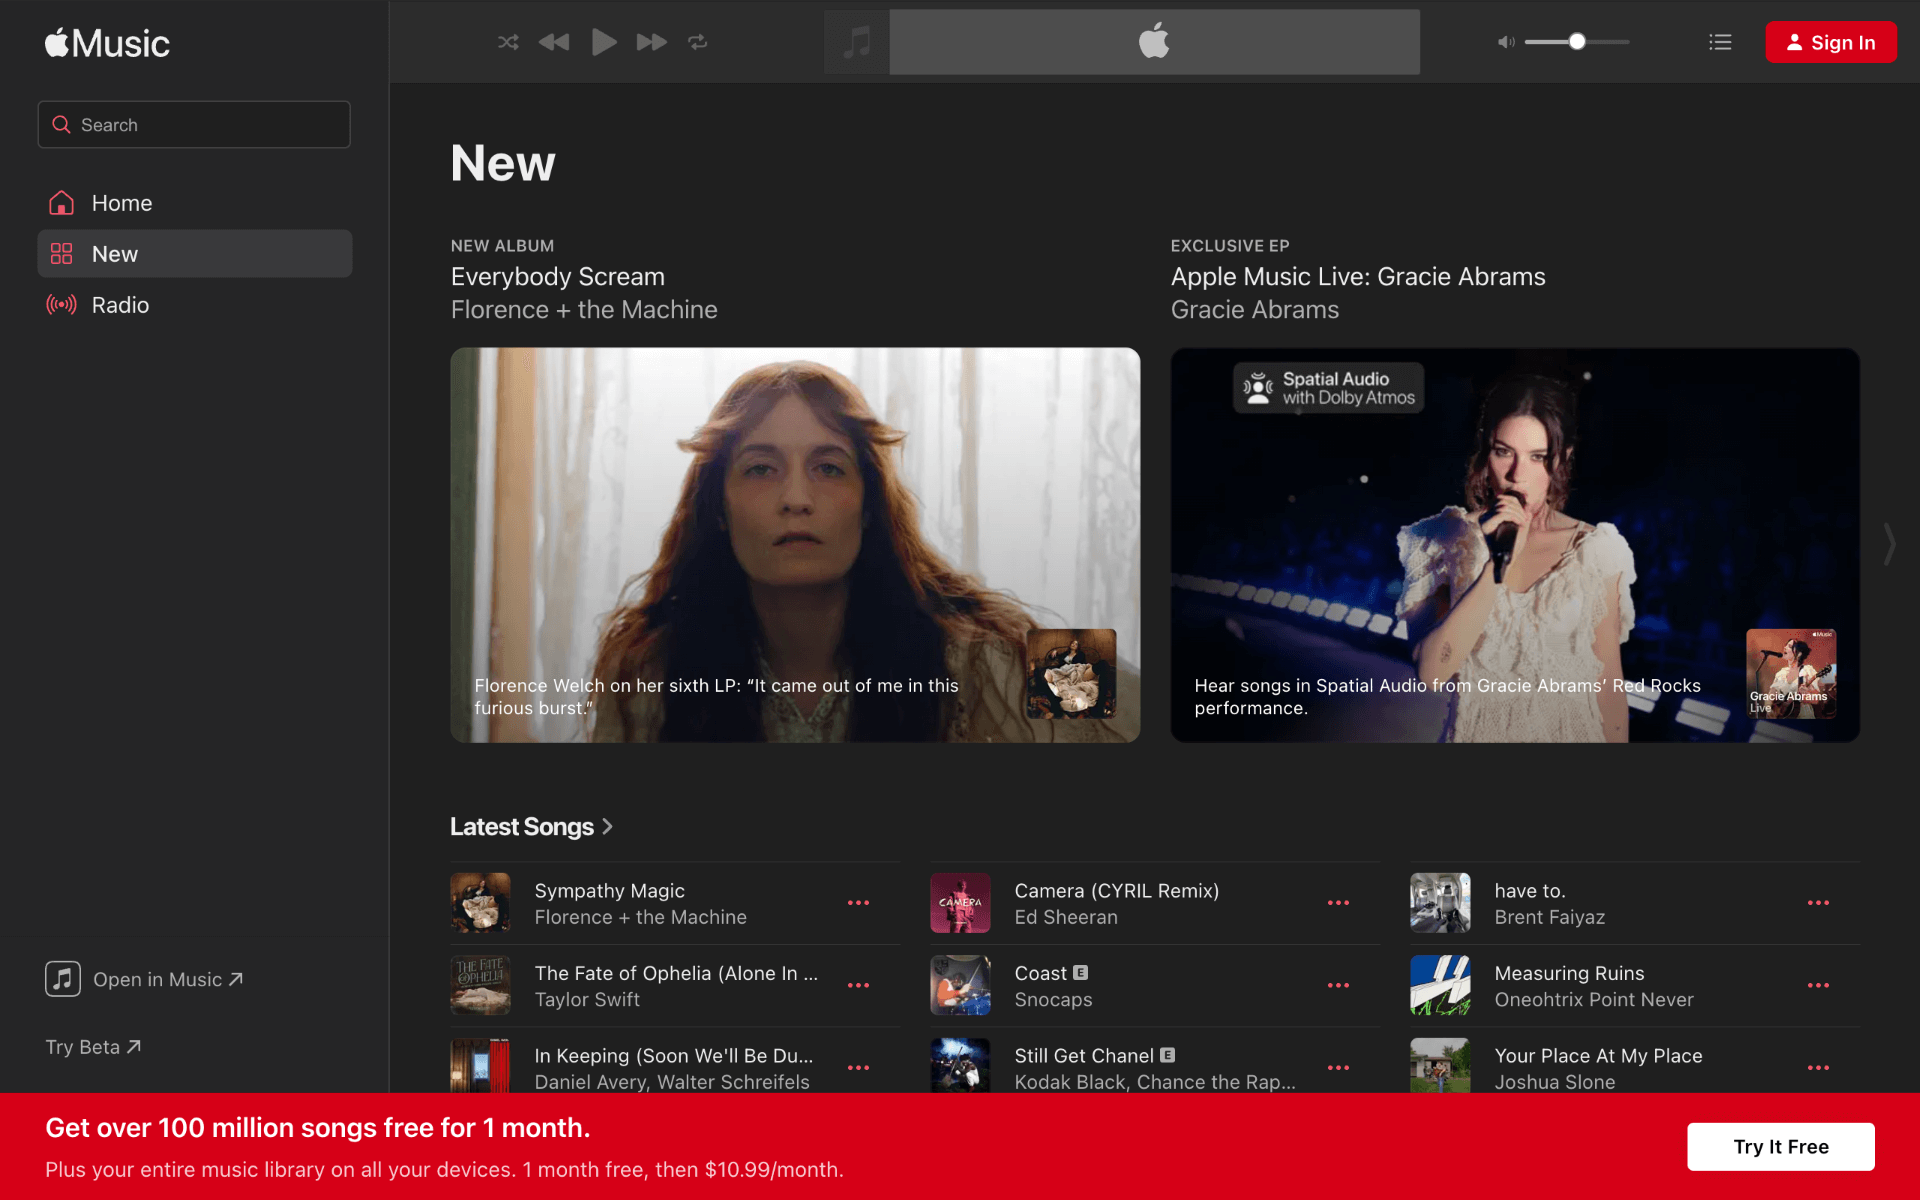
Task: Open more options for Camera (CYRIL Remix)
Action: (x=1338, y=903)
